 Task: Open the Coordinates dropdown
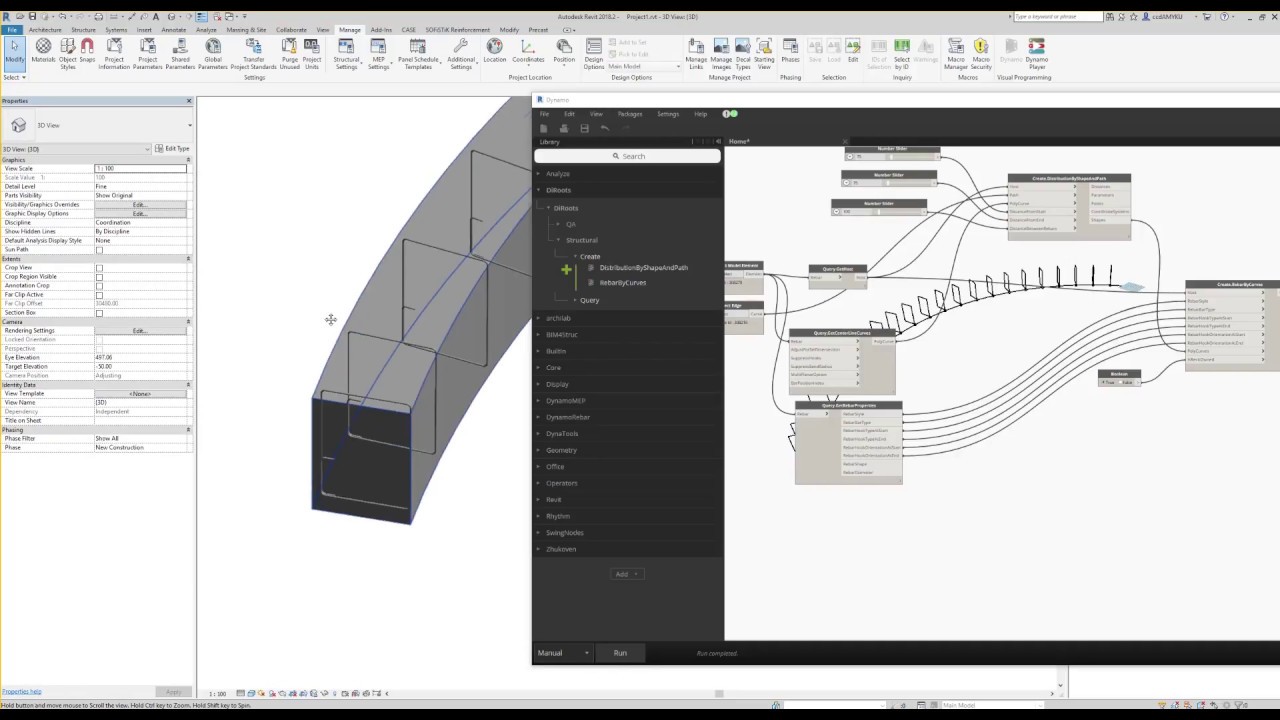tap(528, 52)
